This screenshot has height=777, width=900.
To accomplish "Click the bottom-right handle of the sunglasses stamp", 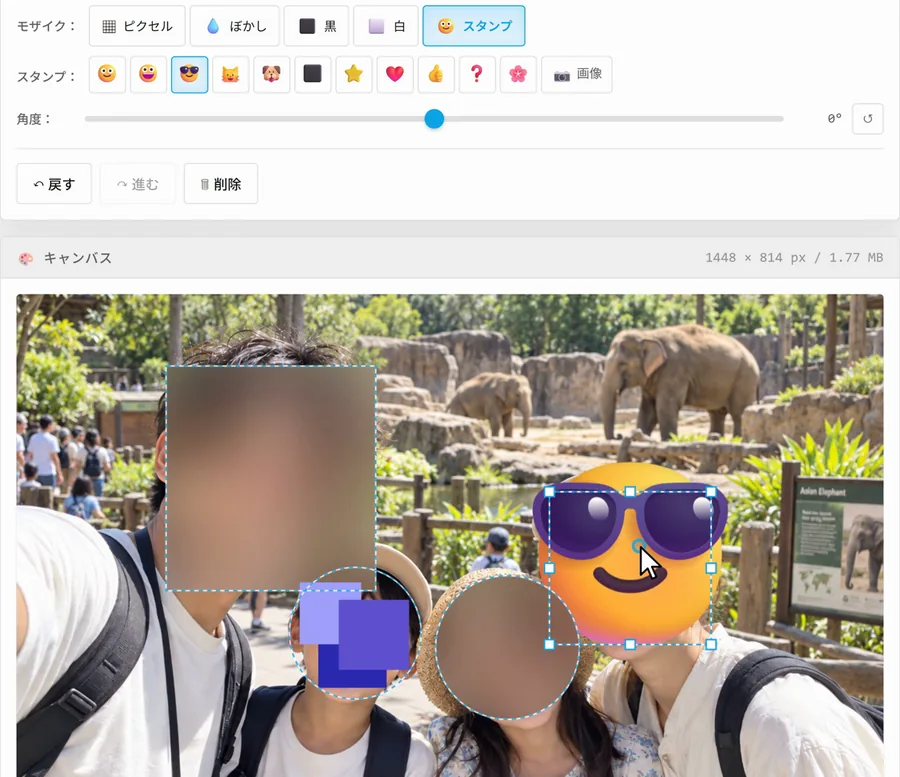I will [x=711, y=644].
